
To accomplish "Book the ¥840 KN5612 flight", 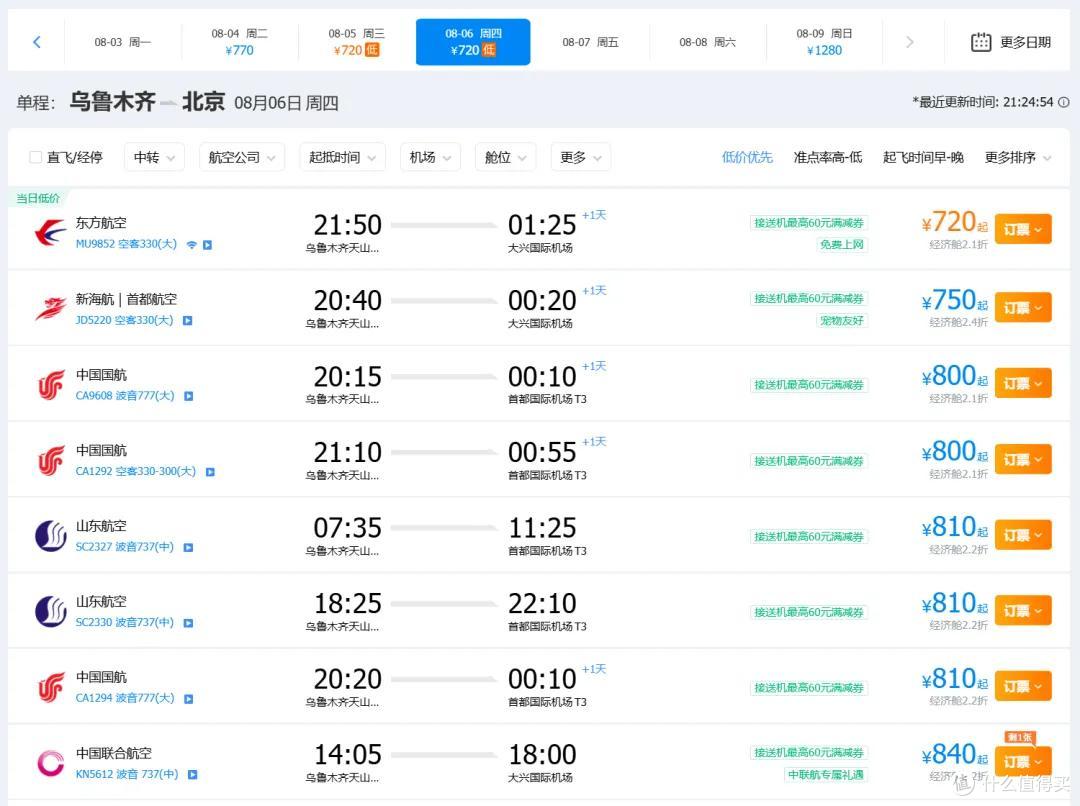I will (1023, 762).
